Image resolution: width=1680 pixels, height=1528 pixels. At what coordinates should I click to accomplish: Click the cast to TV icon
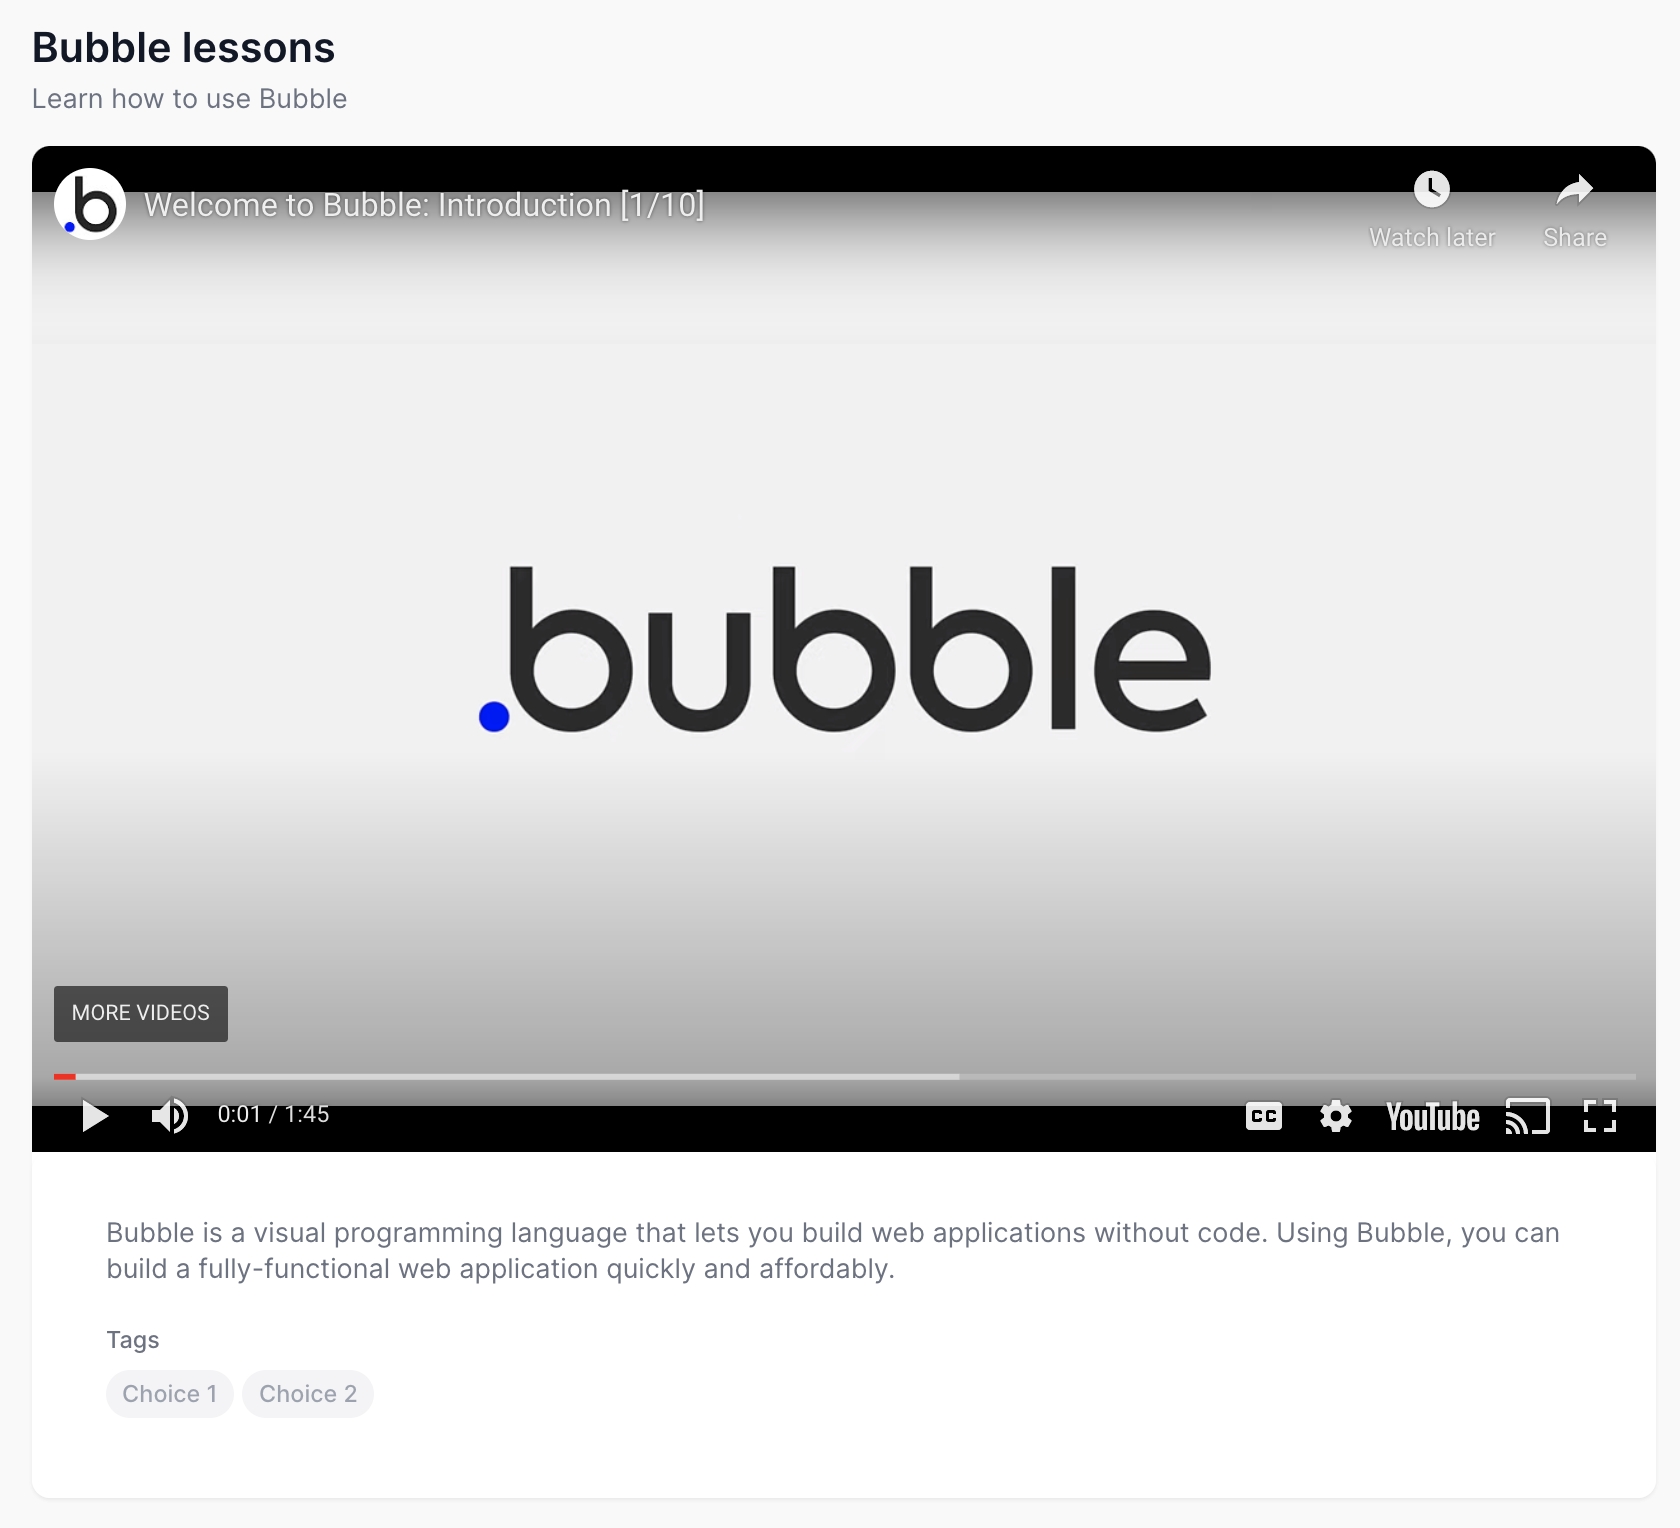coord(1527,1116)
